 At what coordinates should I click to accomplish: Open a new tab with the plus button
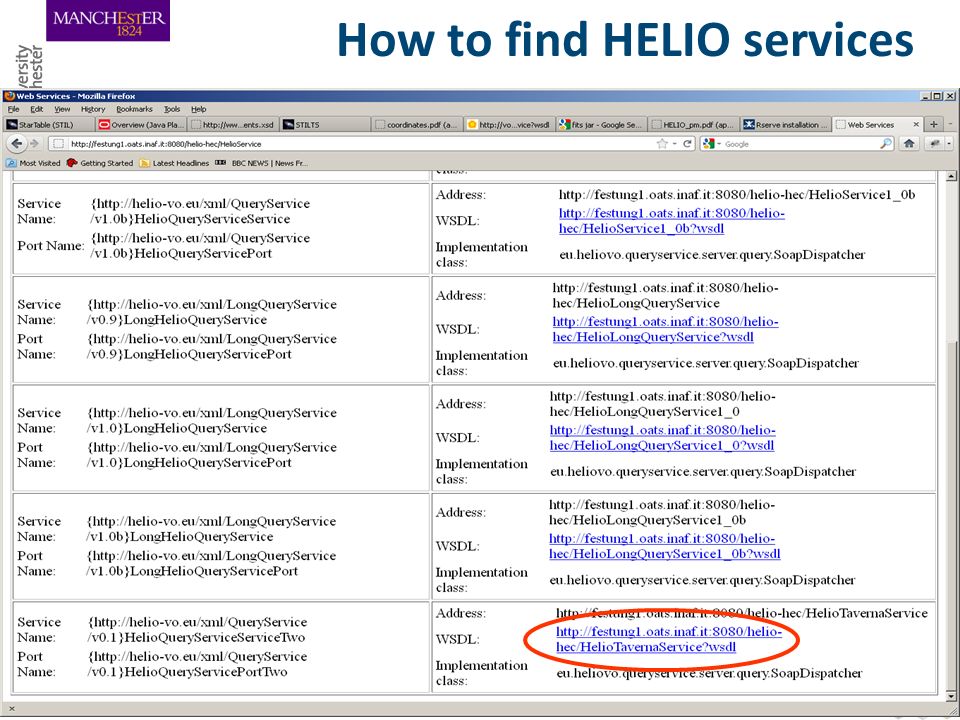tap(934, 124)
